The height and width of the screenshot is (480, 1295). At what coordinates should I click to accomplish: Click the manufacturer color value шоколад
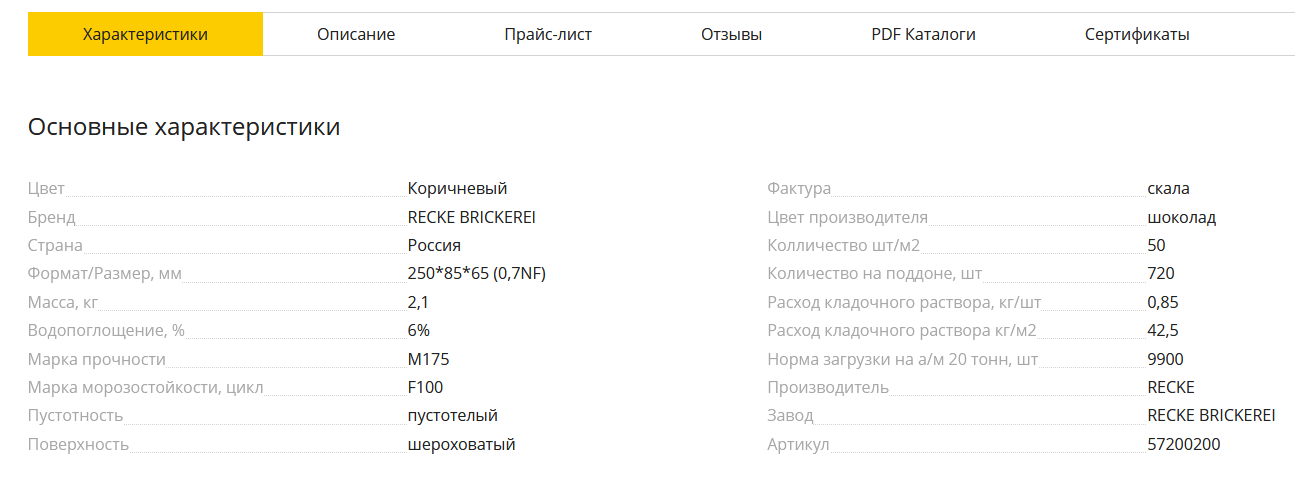coord(1182,217)
